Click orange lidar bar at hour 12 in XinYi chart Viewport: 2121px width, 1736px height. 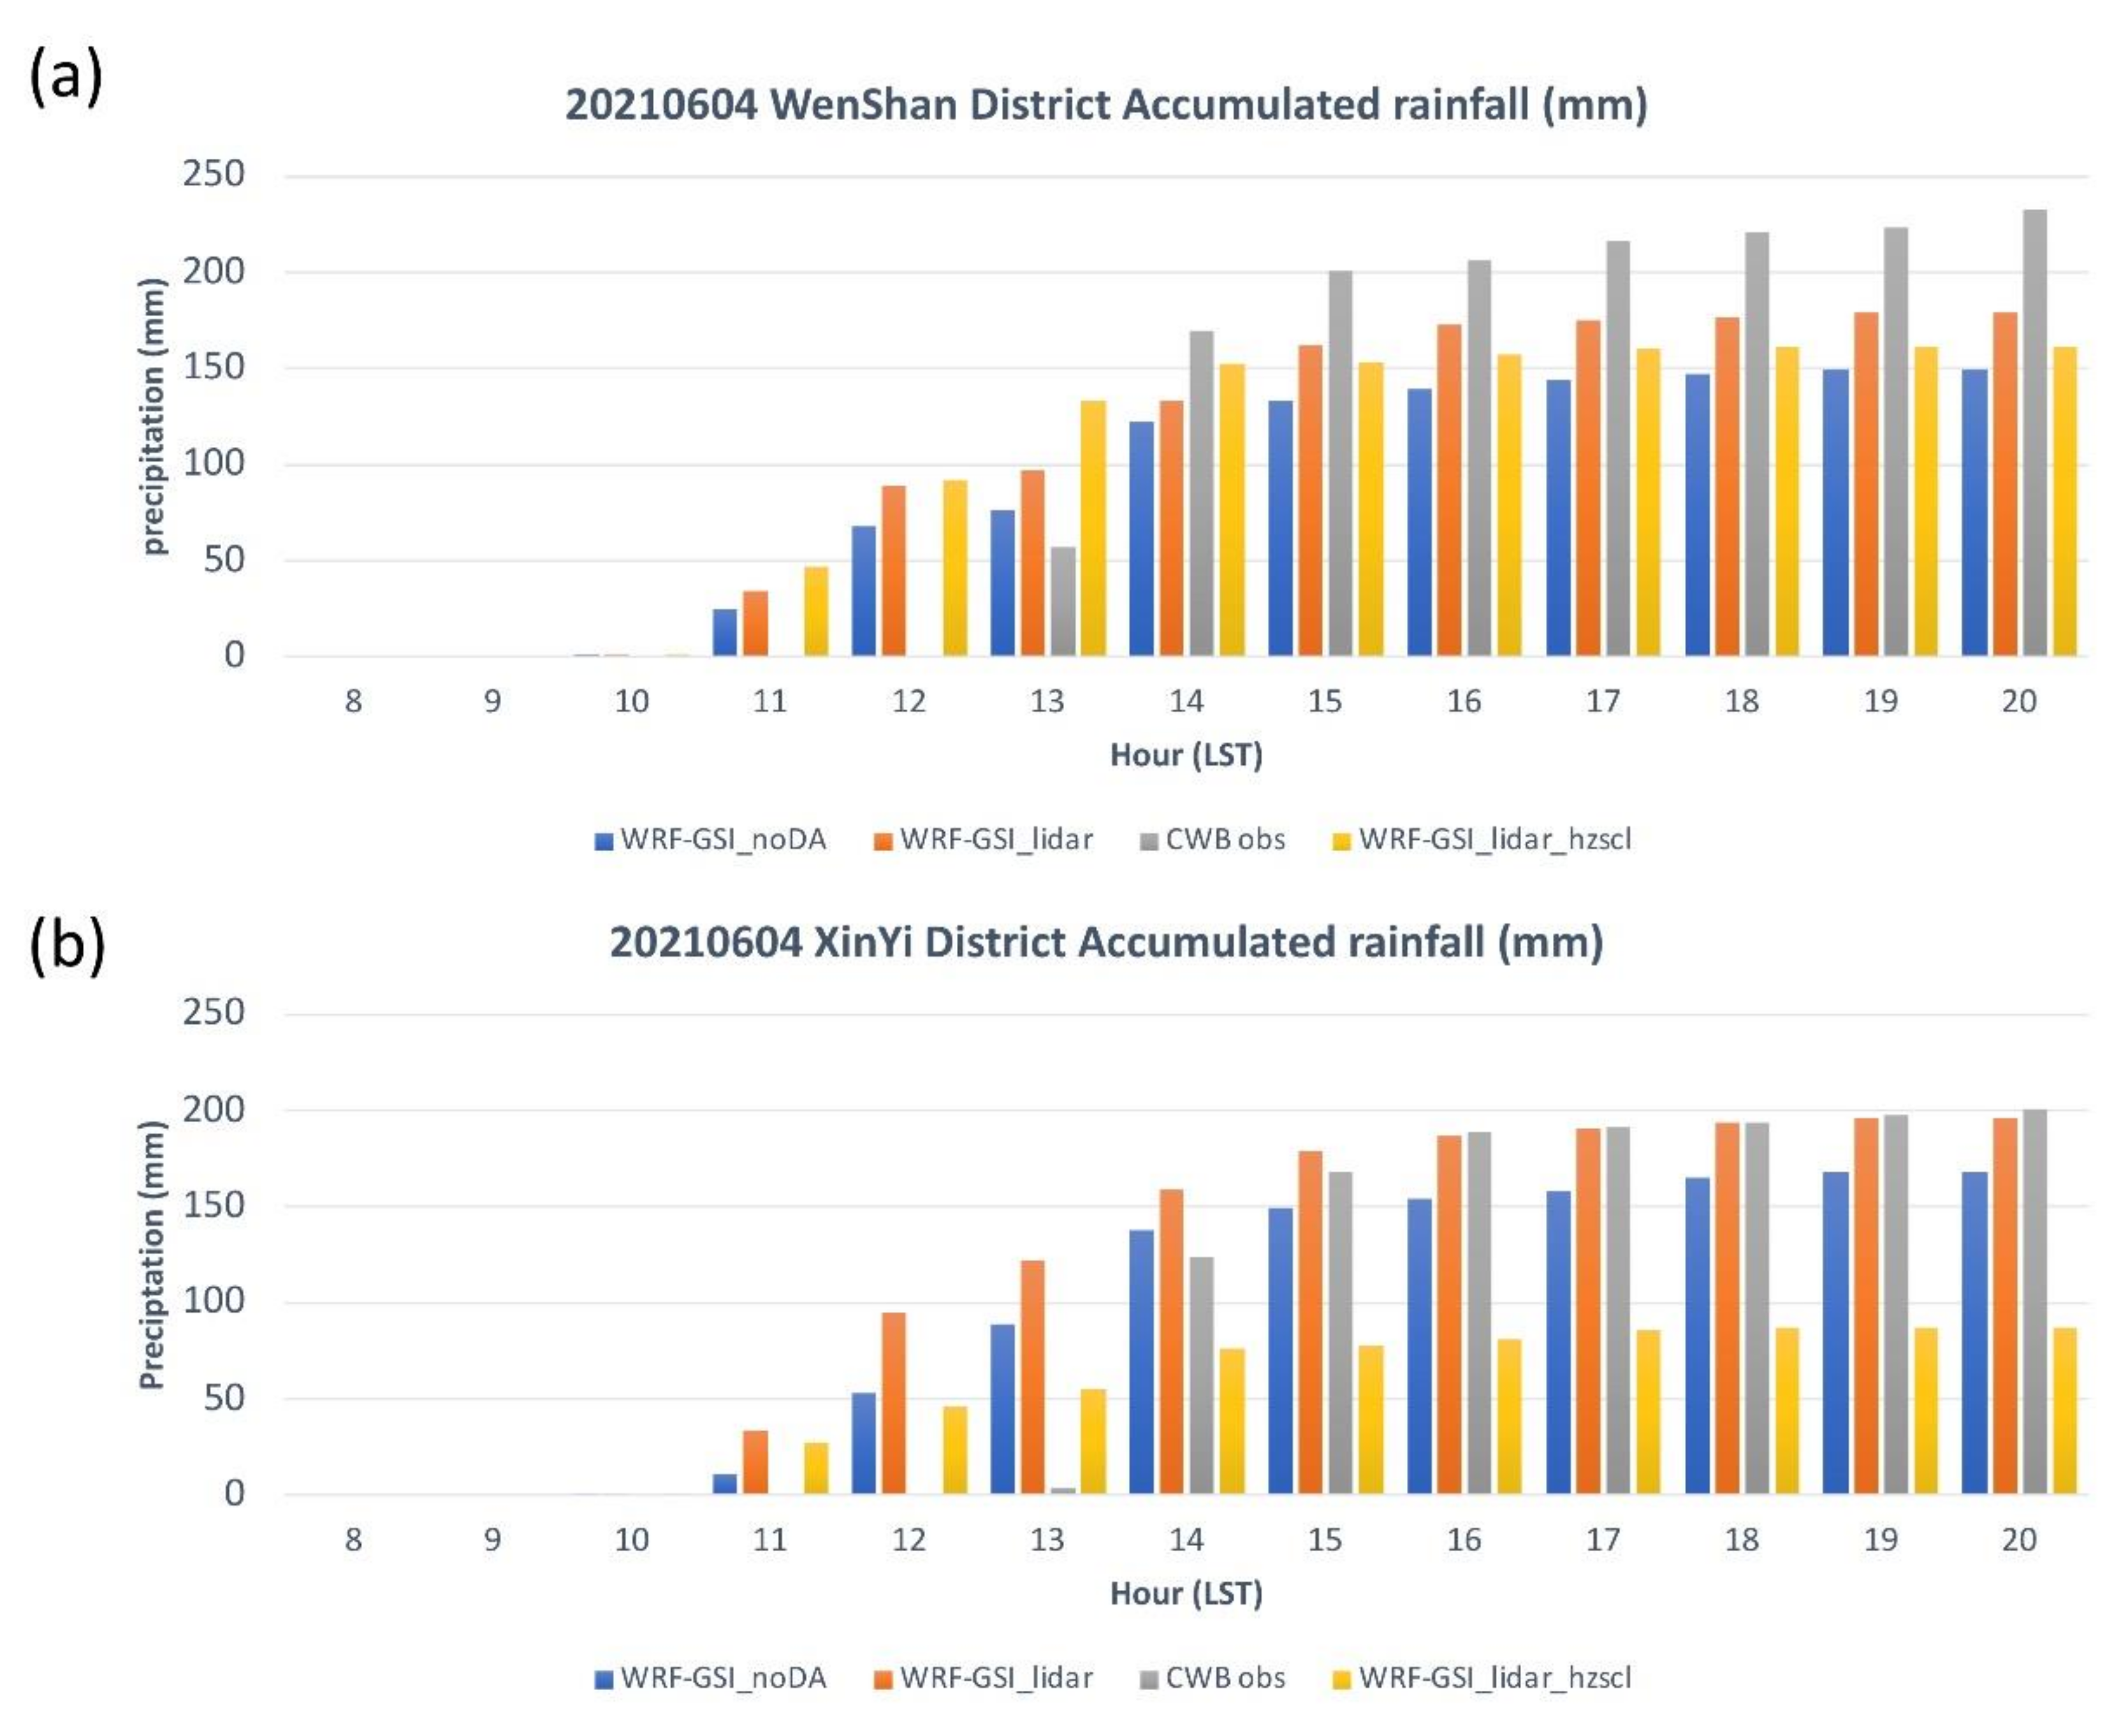click(893, 1403)
